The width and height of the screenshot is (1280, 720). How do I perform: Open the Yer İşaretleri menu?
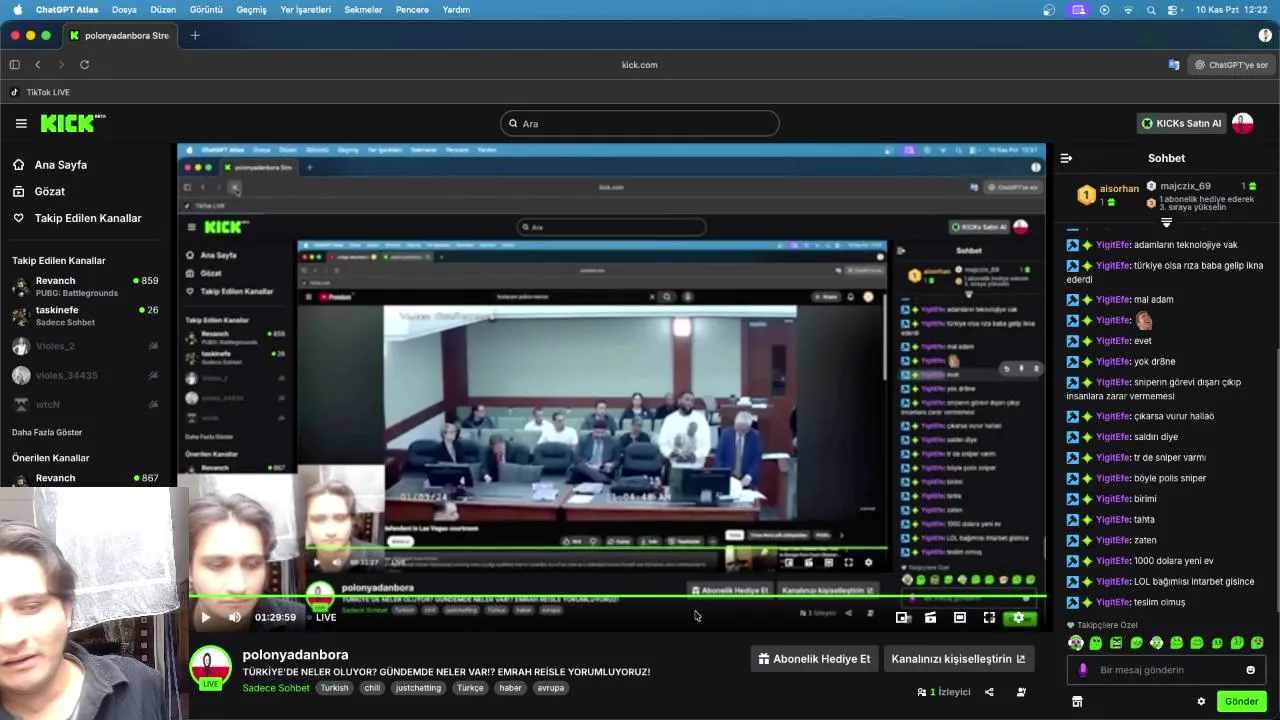click(305, 10)
